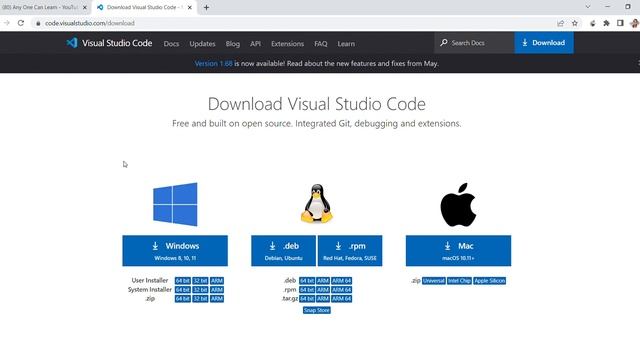Select Linux .deb ARM

(x=323, y=281)
